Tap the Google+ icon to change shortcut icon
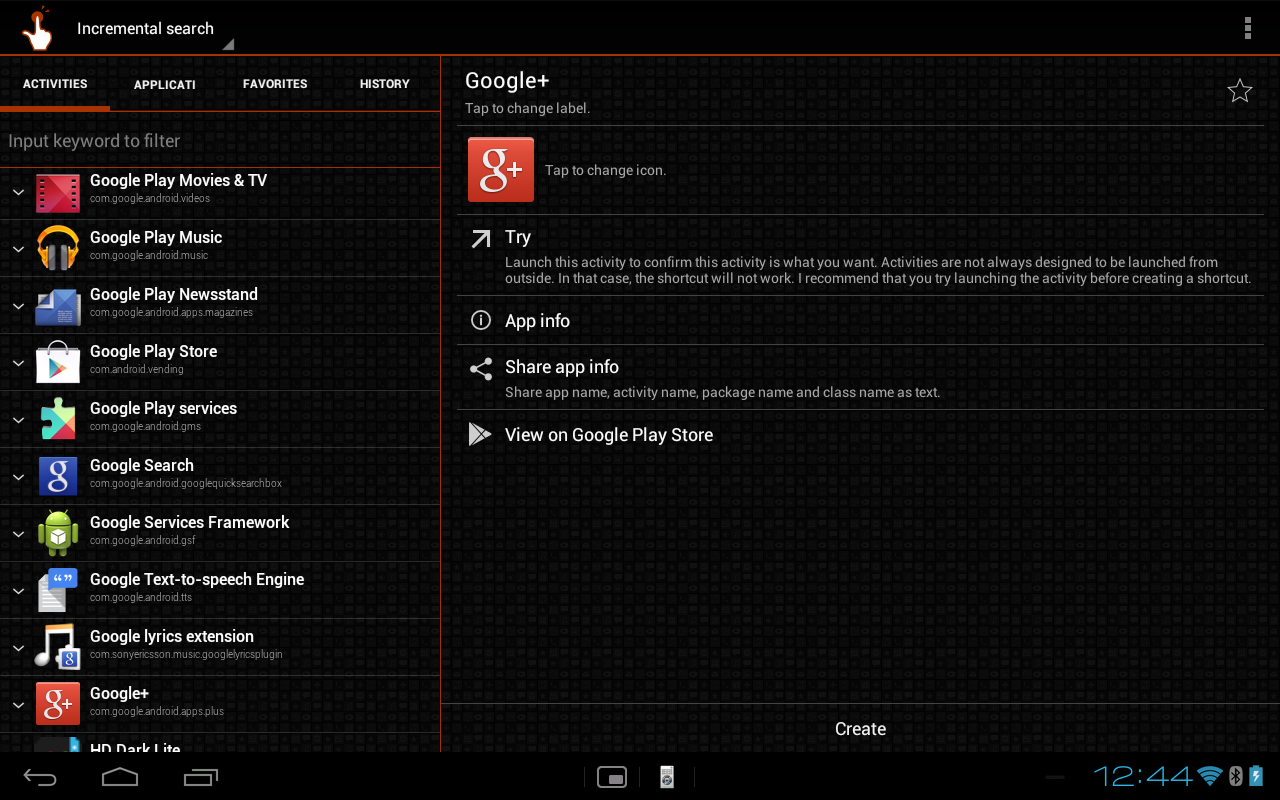This screenshot has width=1280, height=800. coord(500,169)
